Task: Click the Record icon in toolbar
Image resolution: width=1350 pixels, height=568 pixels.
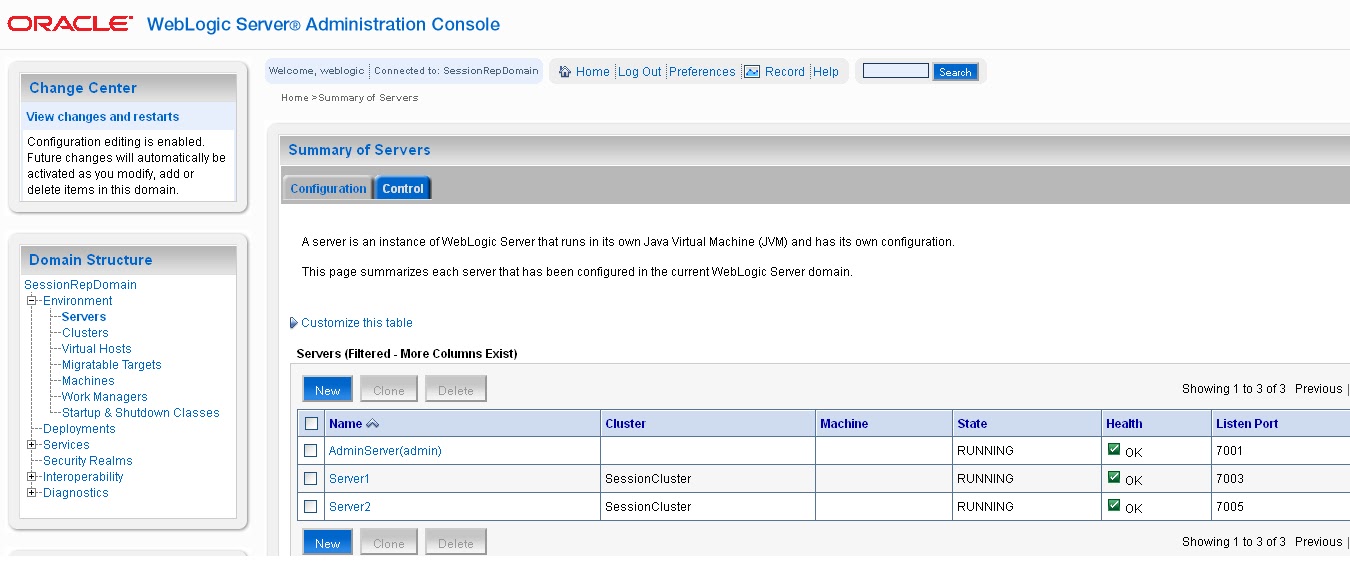Action: (x=752, y=72)
